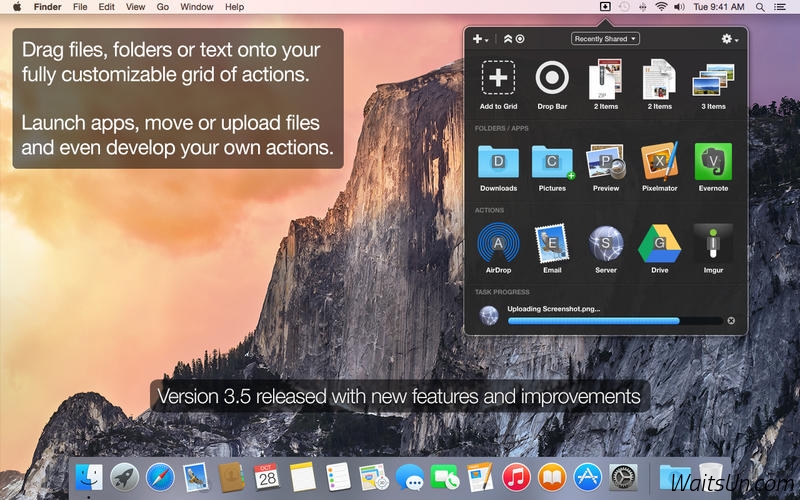Open Messages in the Dock
Screen dimensions: 800x500
(410, 478)
